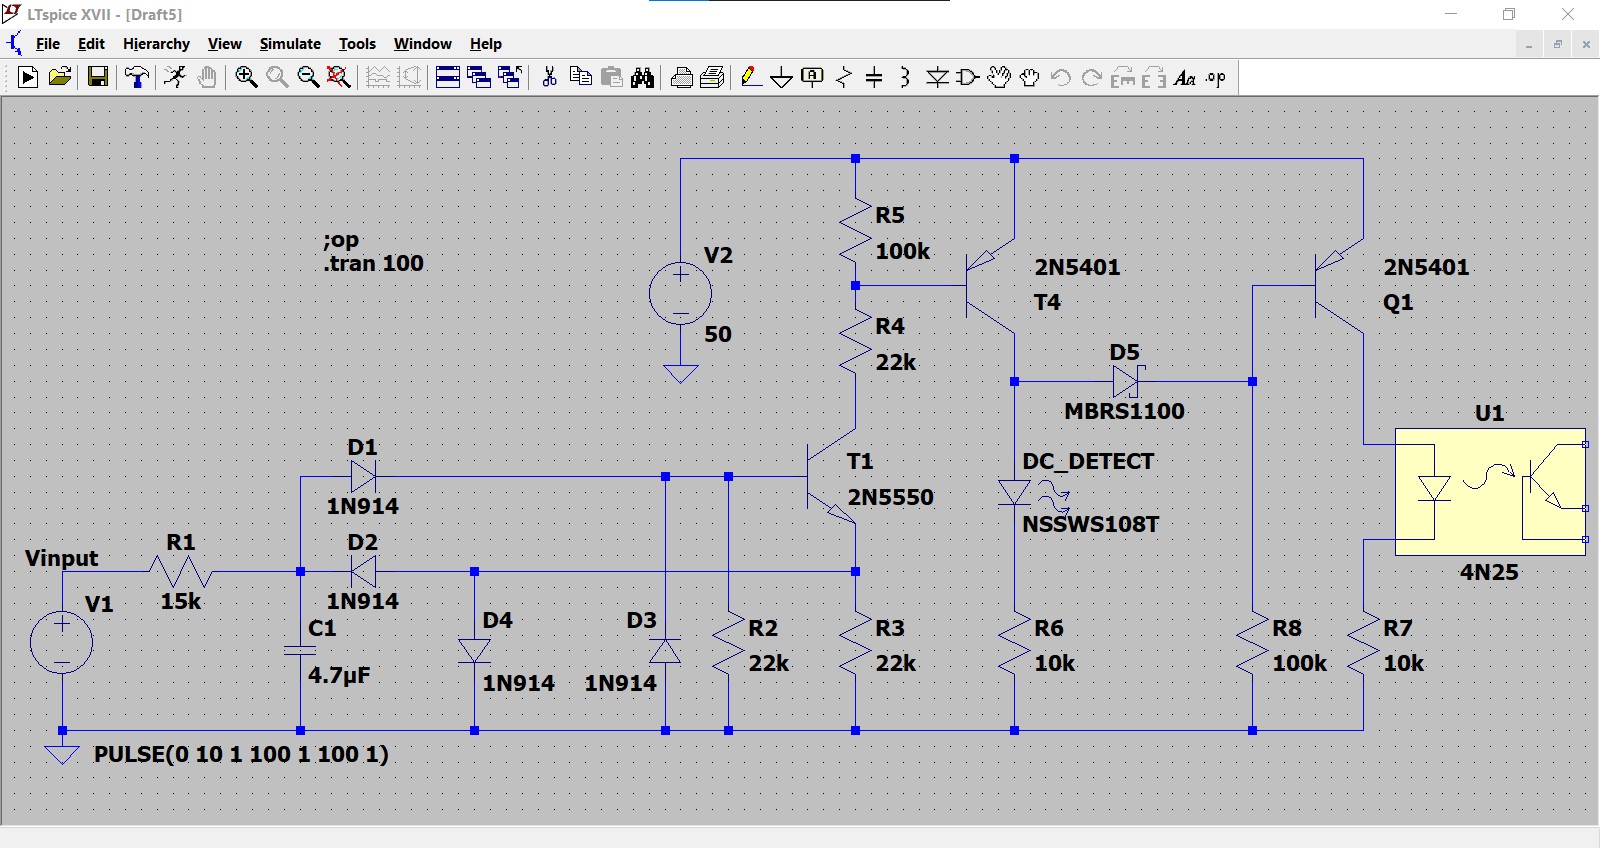
Task: Click the Paste clipboard icon
Action: 612,77
